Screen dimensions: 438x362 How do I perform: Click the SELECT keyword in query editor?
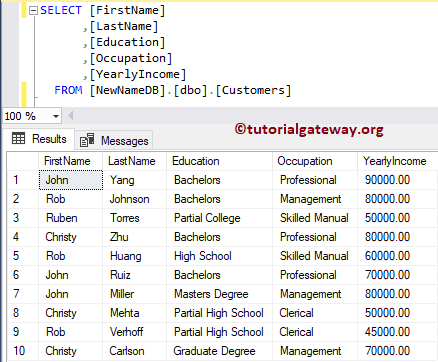pyautogui.click(x=61, y=10)
